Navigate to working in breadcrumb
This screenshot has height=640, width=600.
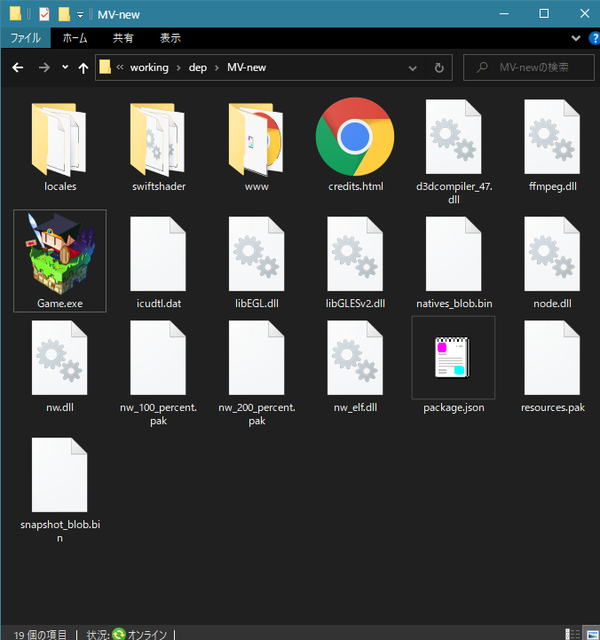[x=149, y=67]
